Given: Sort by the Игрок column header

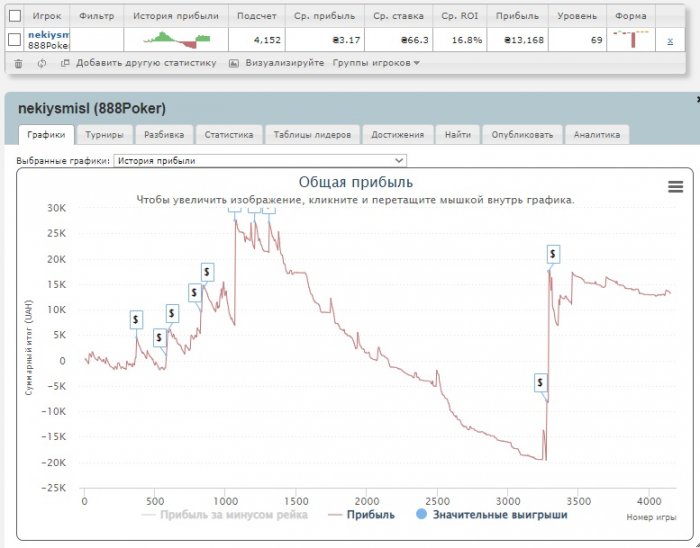Looking at the screenshot, I should click(46, 16).
